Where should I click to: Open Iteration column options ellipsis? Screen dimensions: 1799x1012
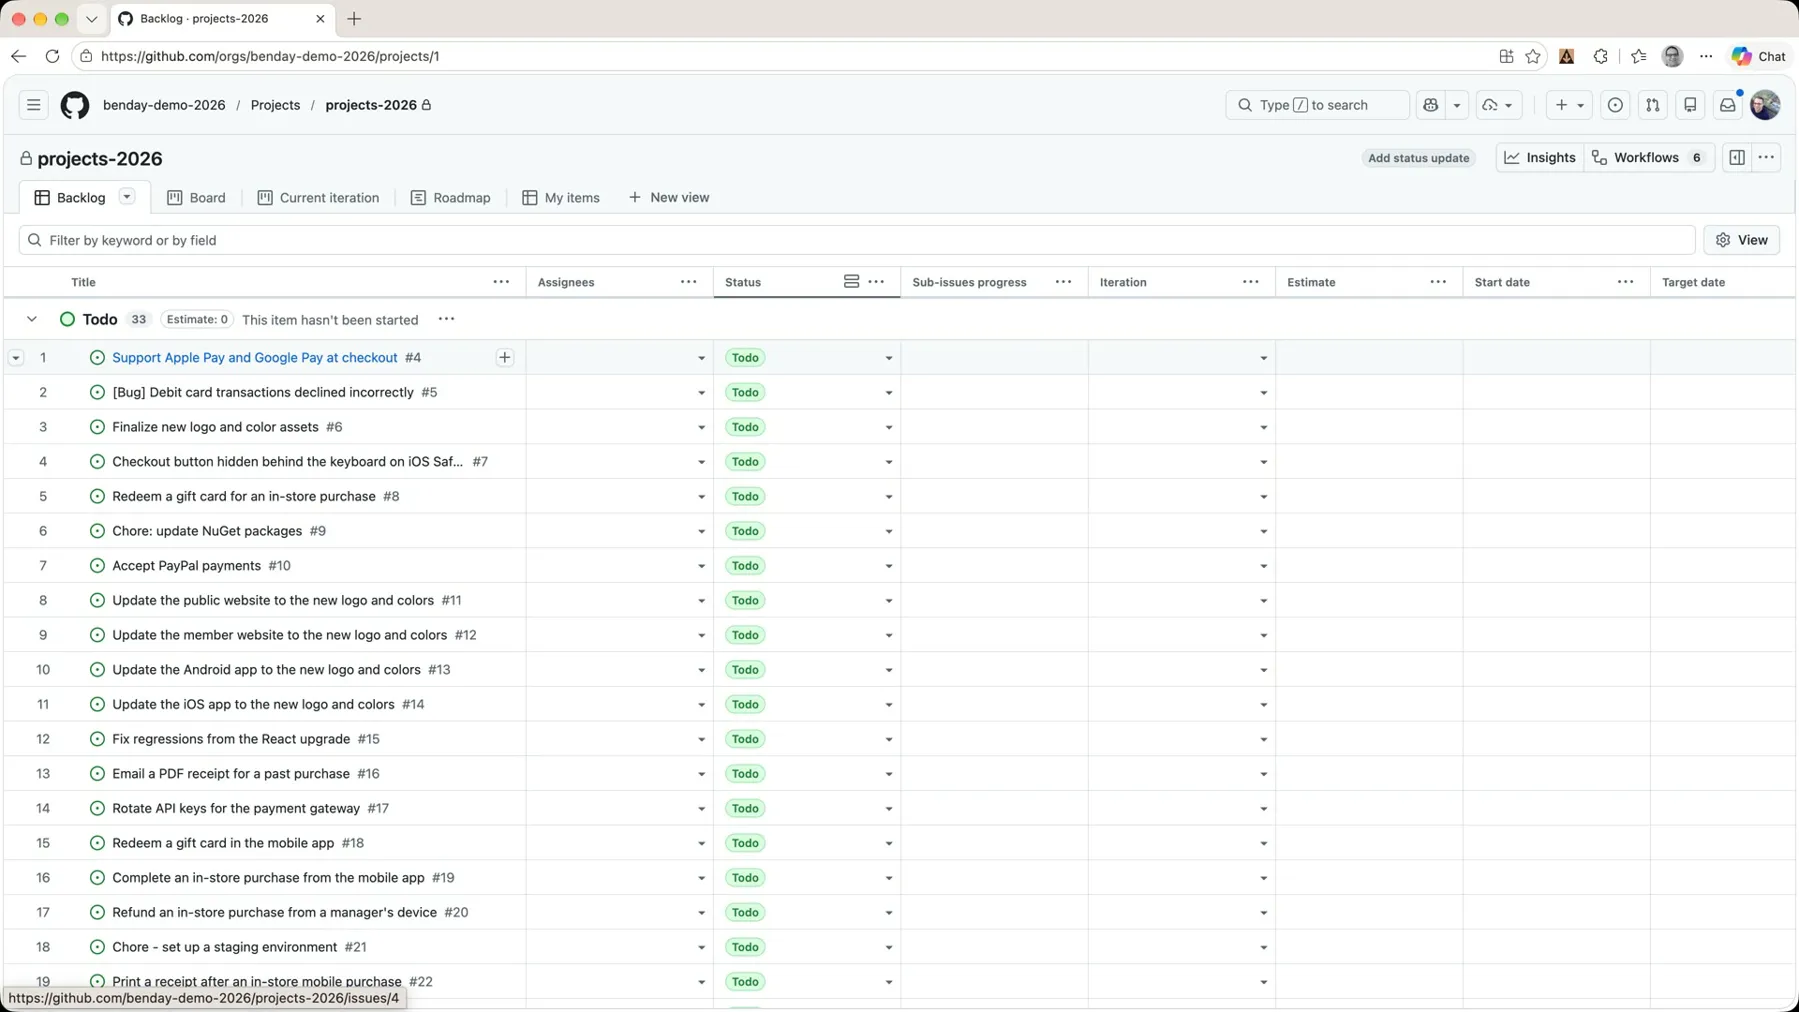[x=1251, y=282]
